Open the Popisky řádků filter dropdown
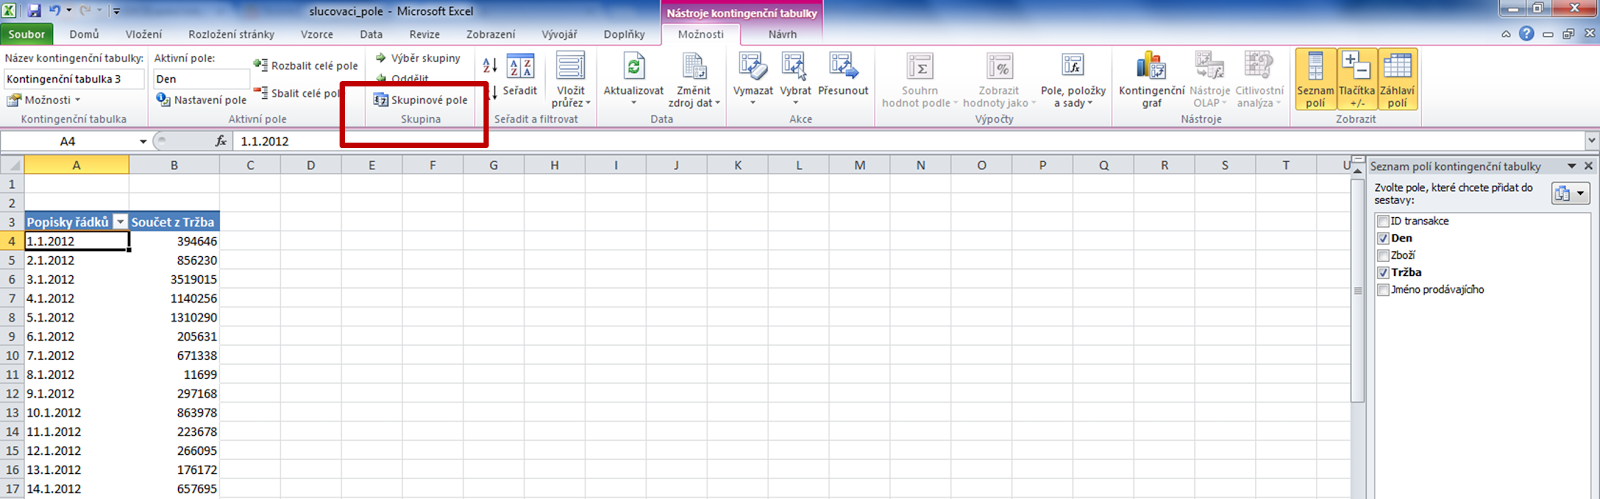 (x=120, y=222)
